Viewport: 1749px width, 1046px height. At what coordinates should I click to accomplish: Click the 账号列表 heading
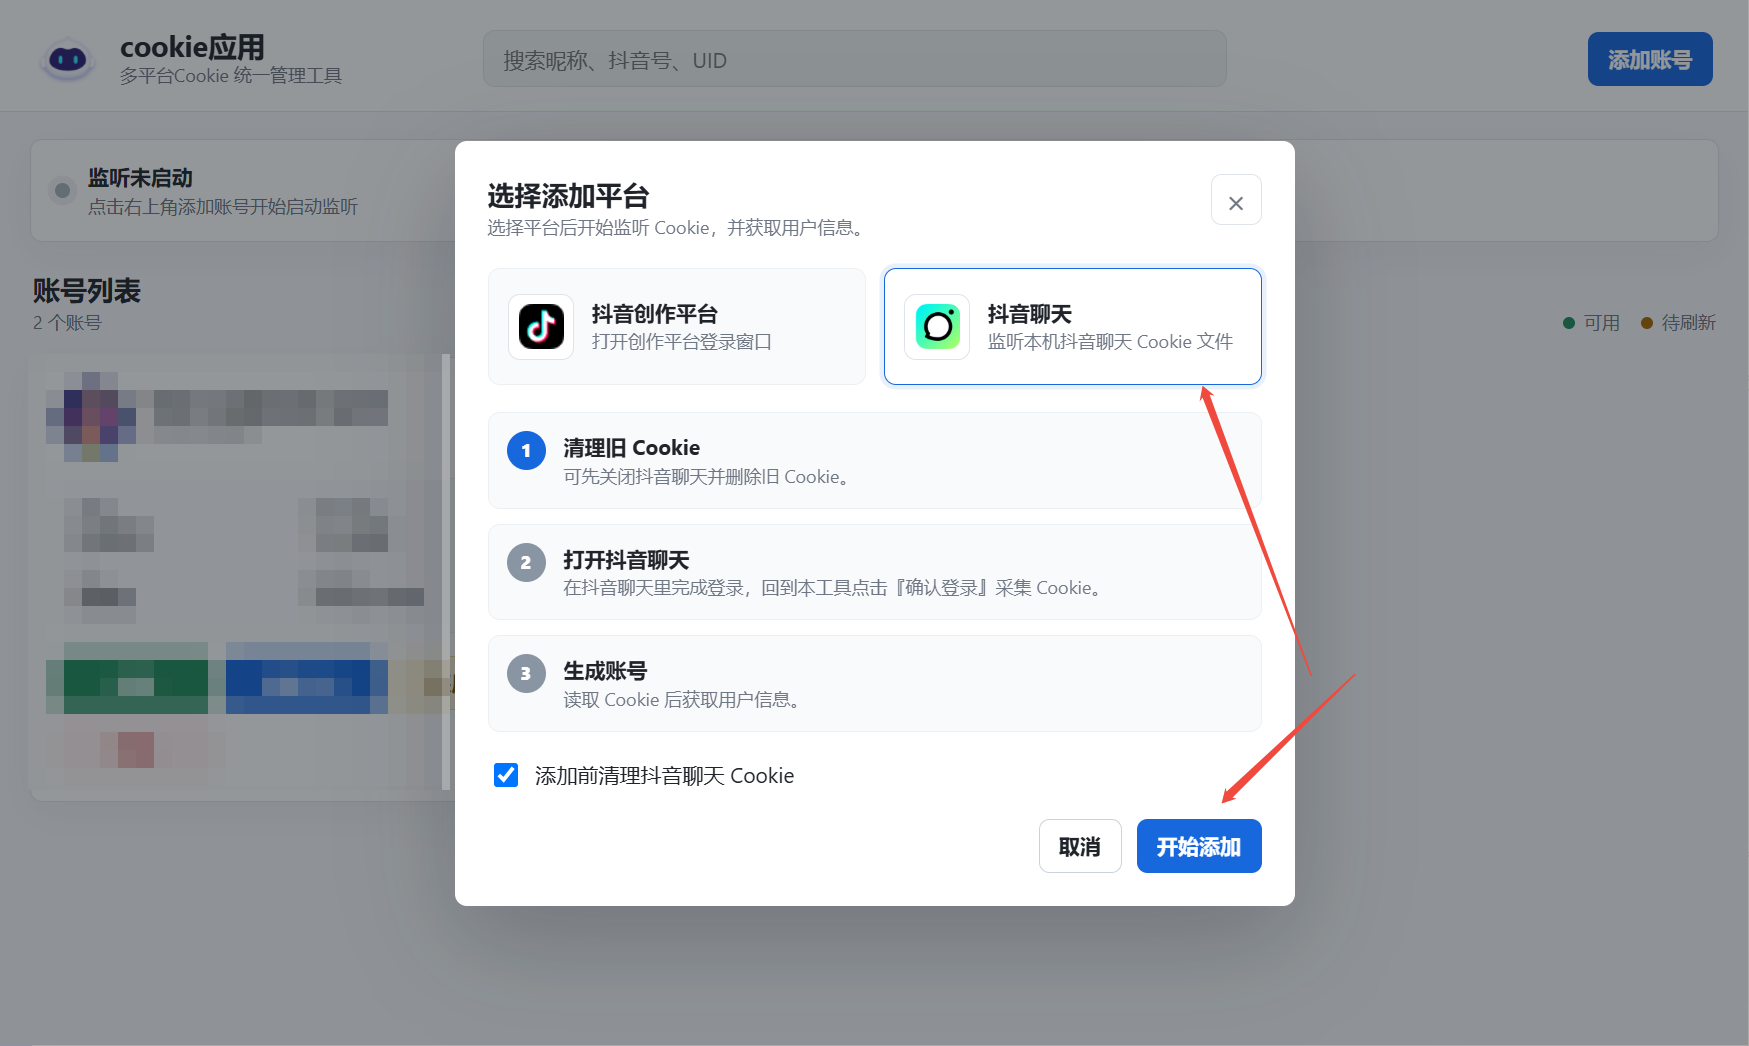(x=87, y=291)
